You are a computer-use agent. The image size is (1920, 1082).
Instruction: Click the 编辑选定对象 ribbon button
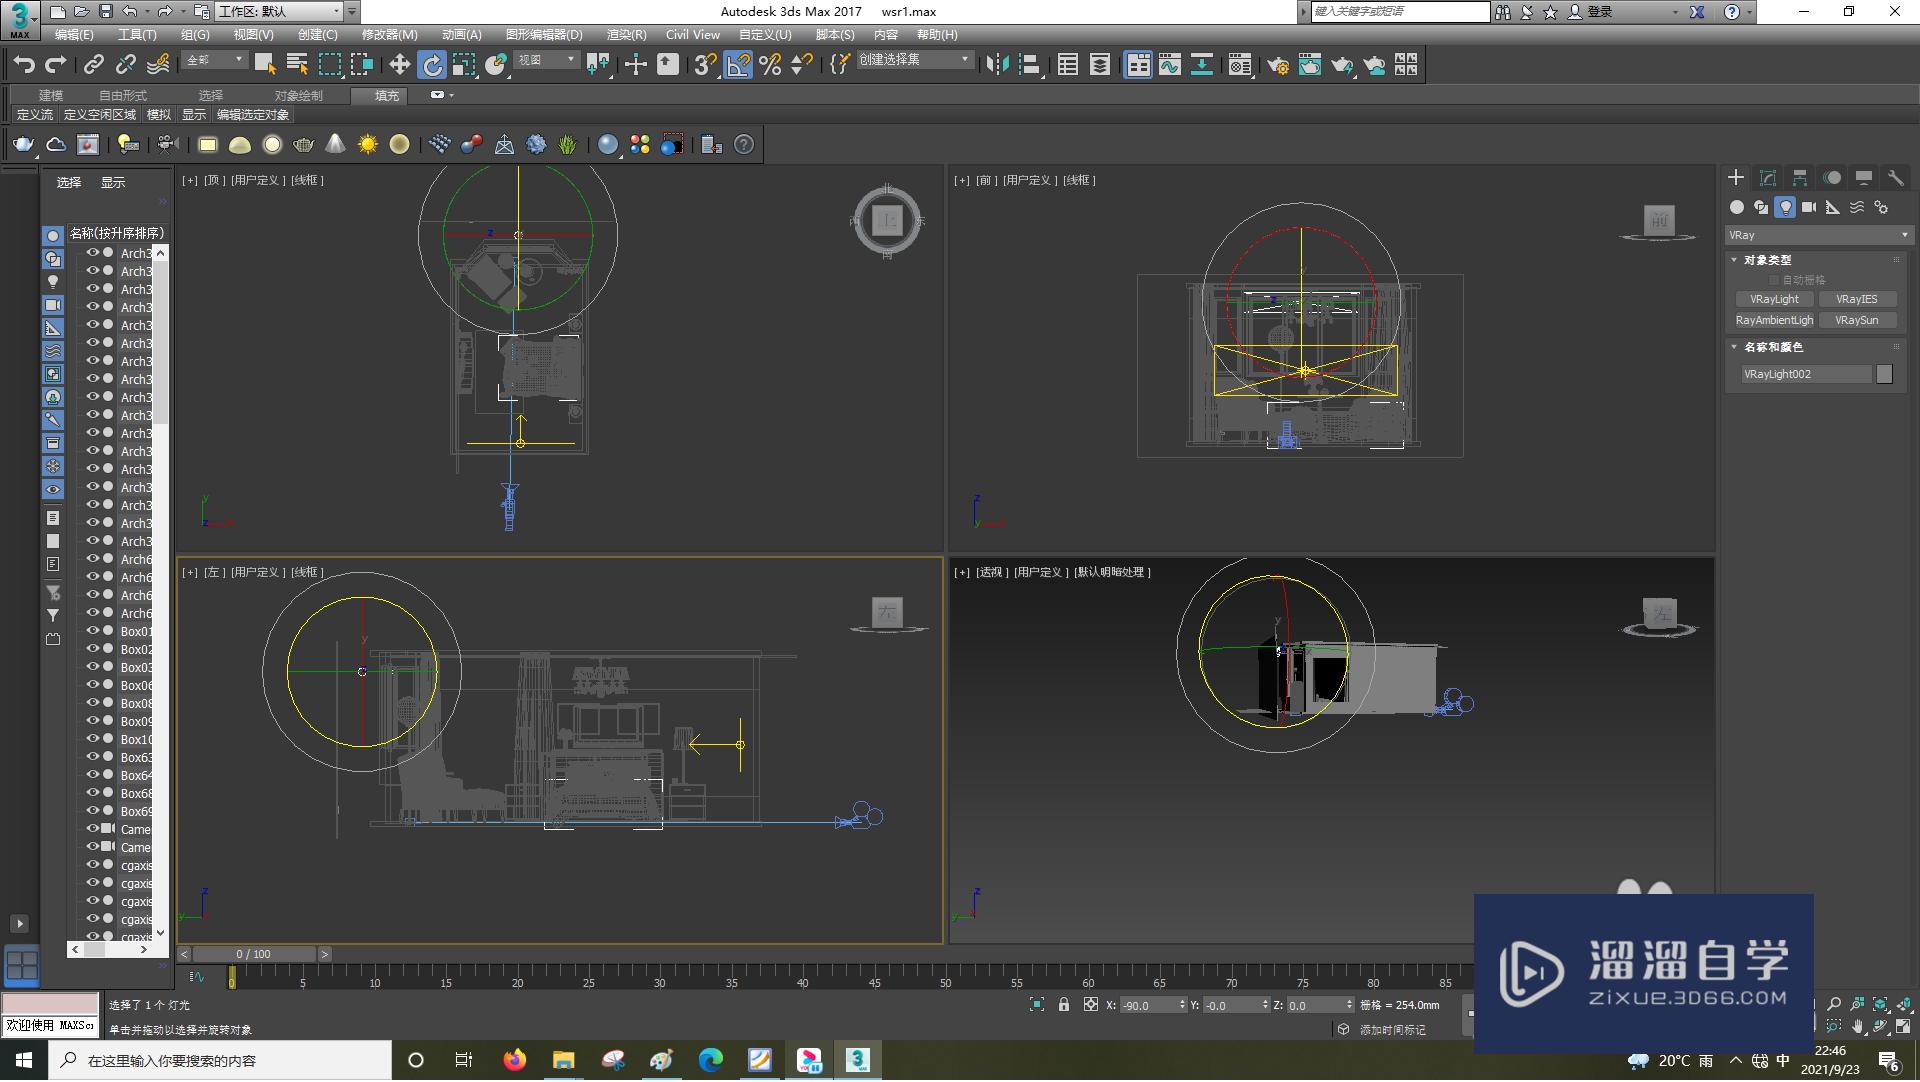(x=252, y=115)
